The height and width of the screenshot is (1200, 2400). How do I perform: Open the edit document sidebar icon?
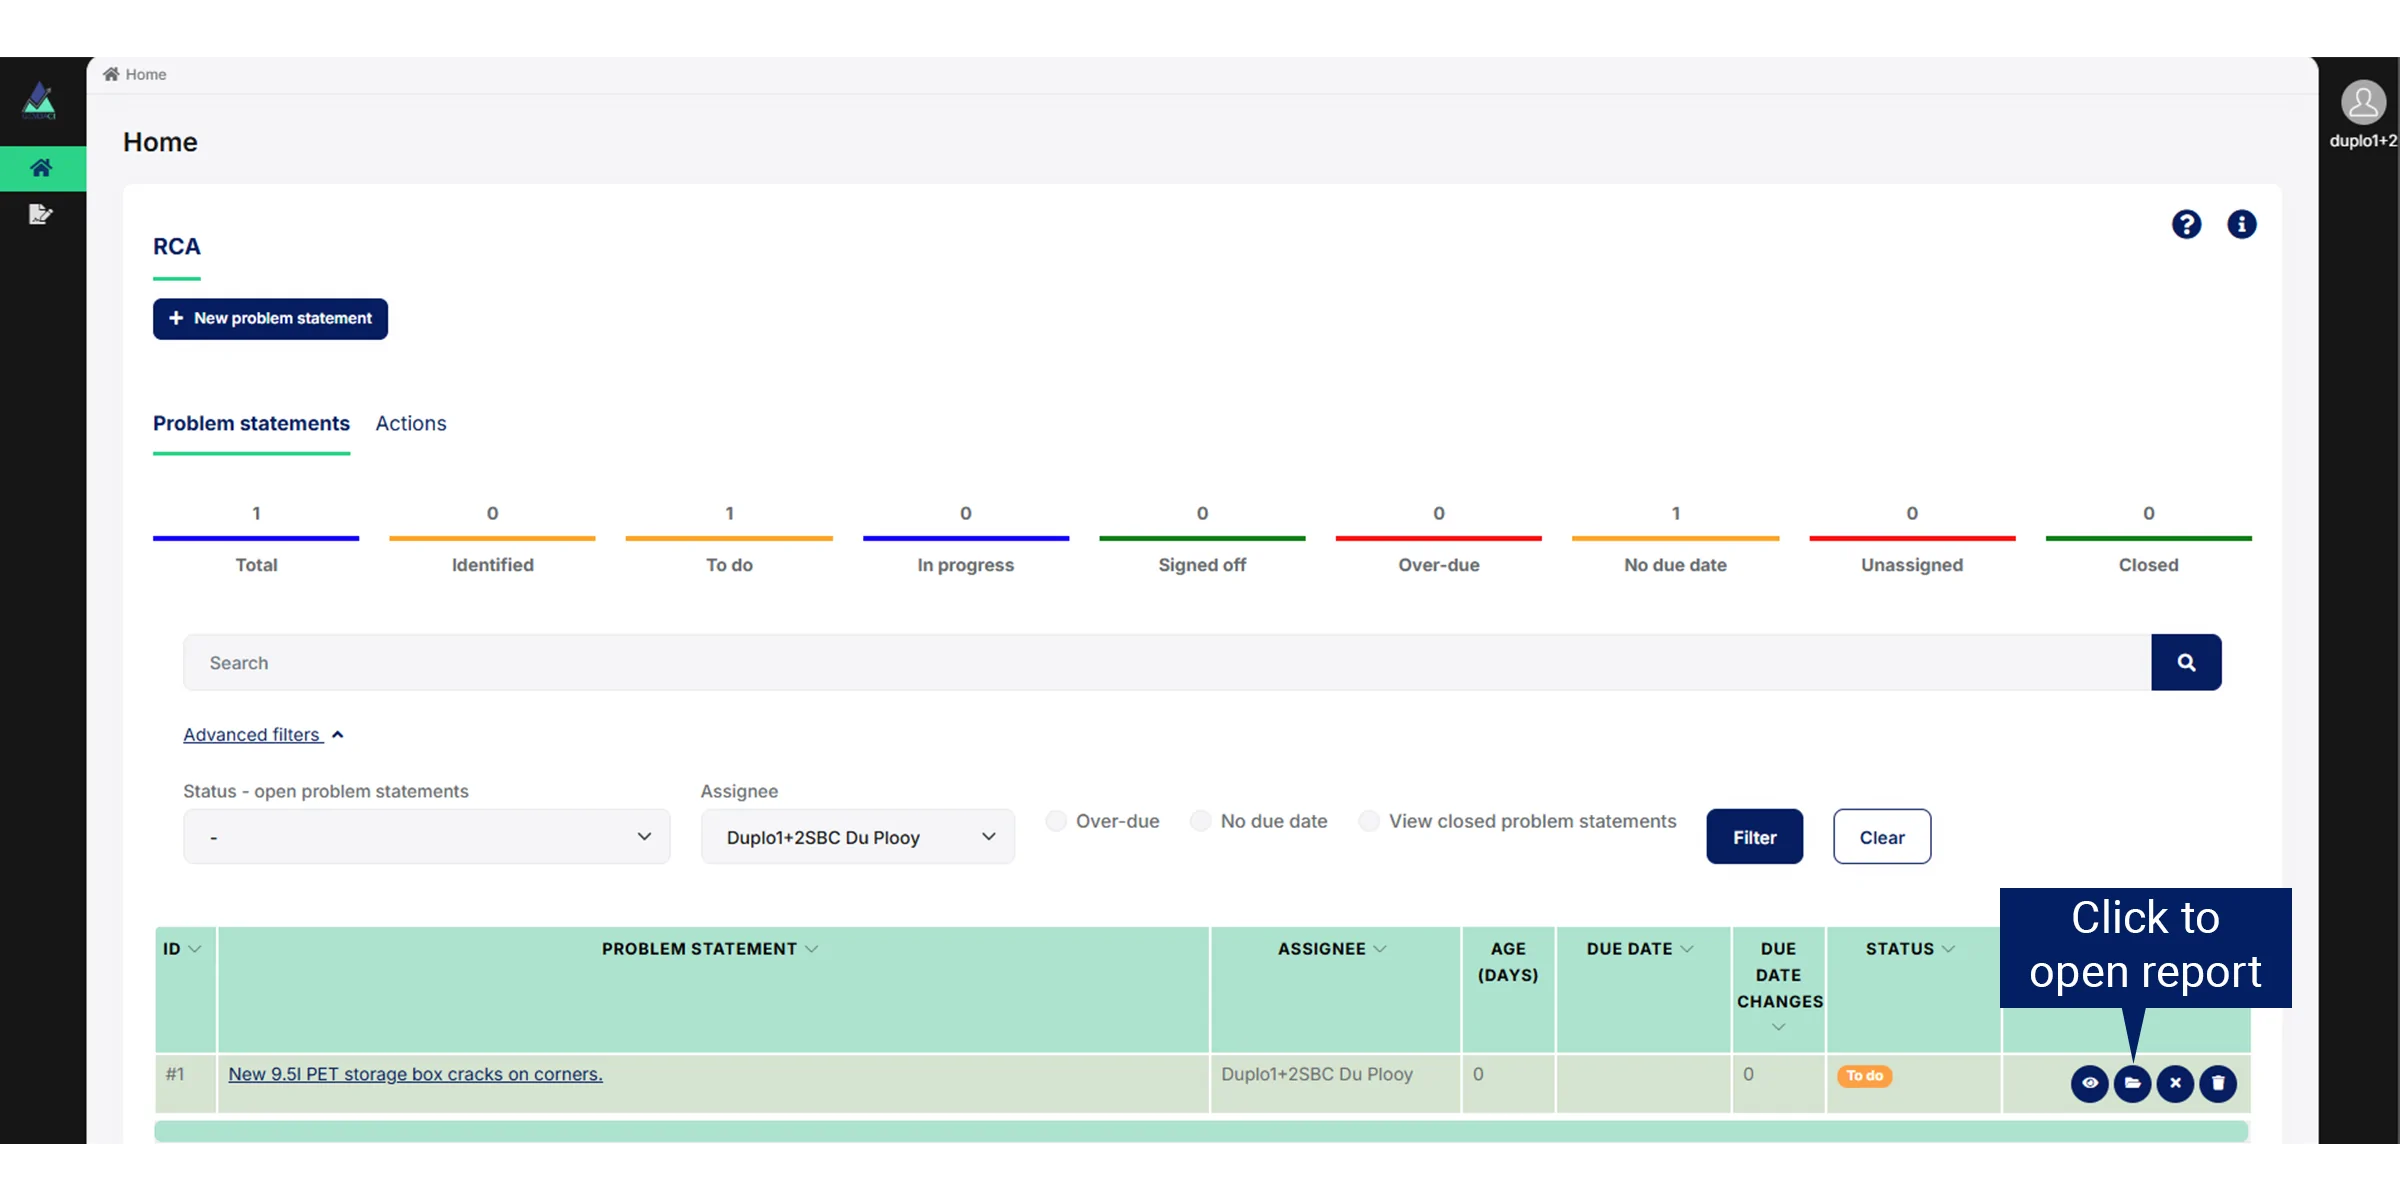[x=41, y=214]
